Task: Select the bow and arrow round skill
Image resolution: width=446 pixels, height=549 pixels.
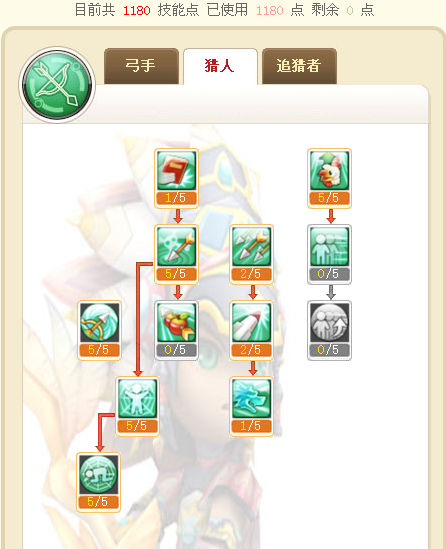Action: pos(99,322)
